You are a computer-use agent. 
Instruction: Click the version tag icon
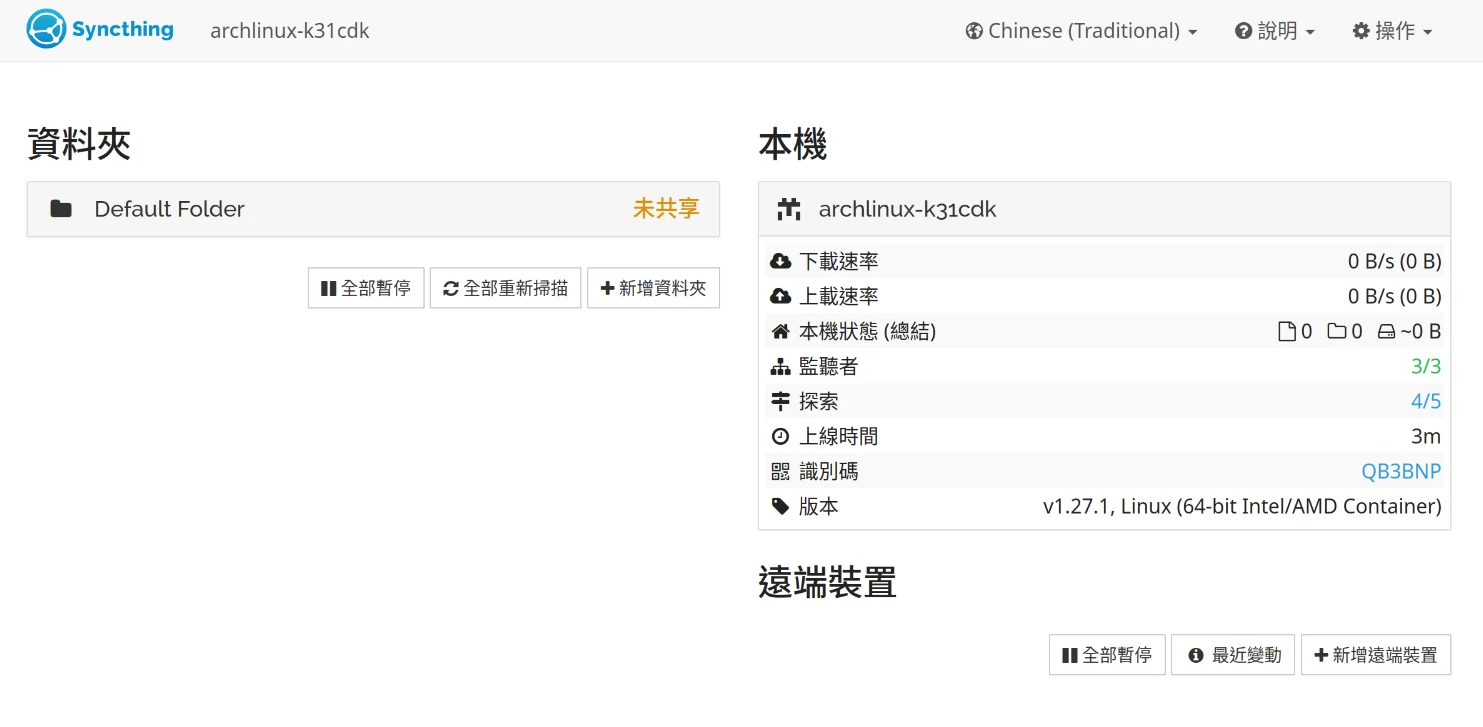781,507
